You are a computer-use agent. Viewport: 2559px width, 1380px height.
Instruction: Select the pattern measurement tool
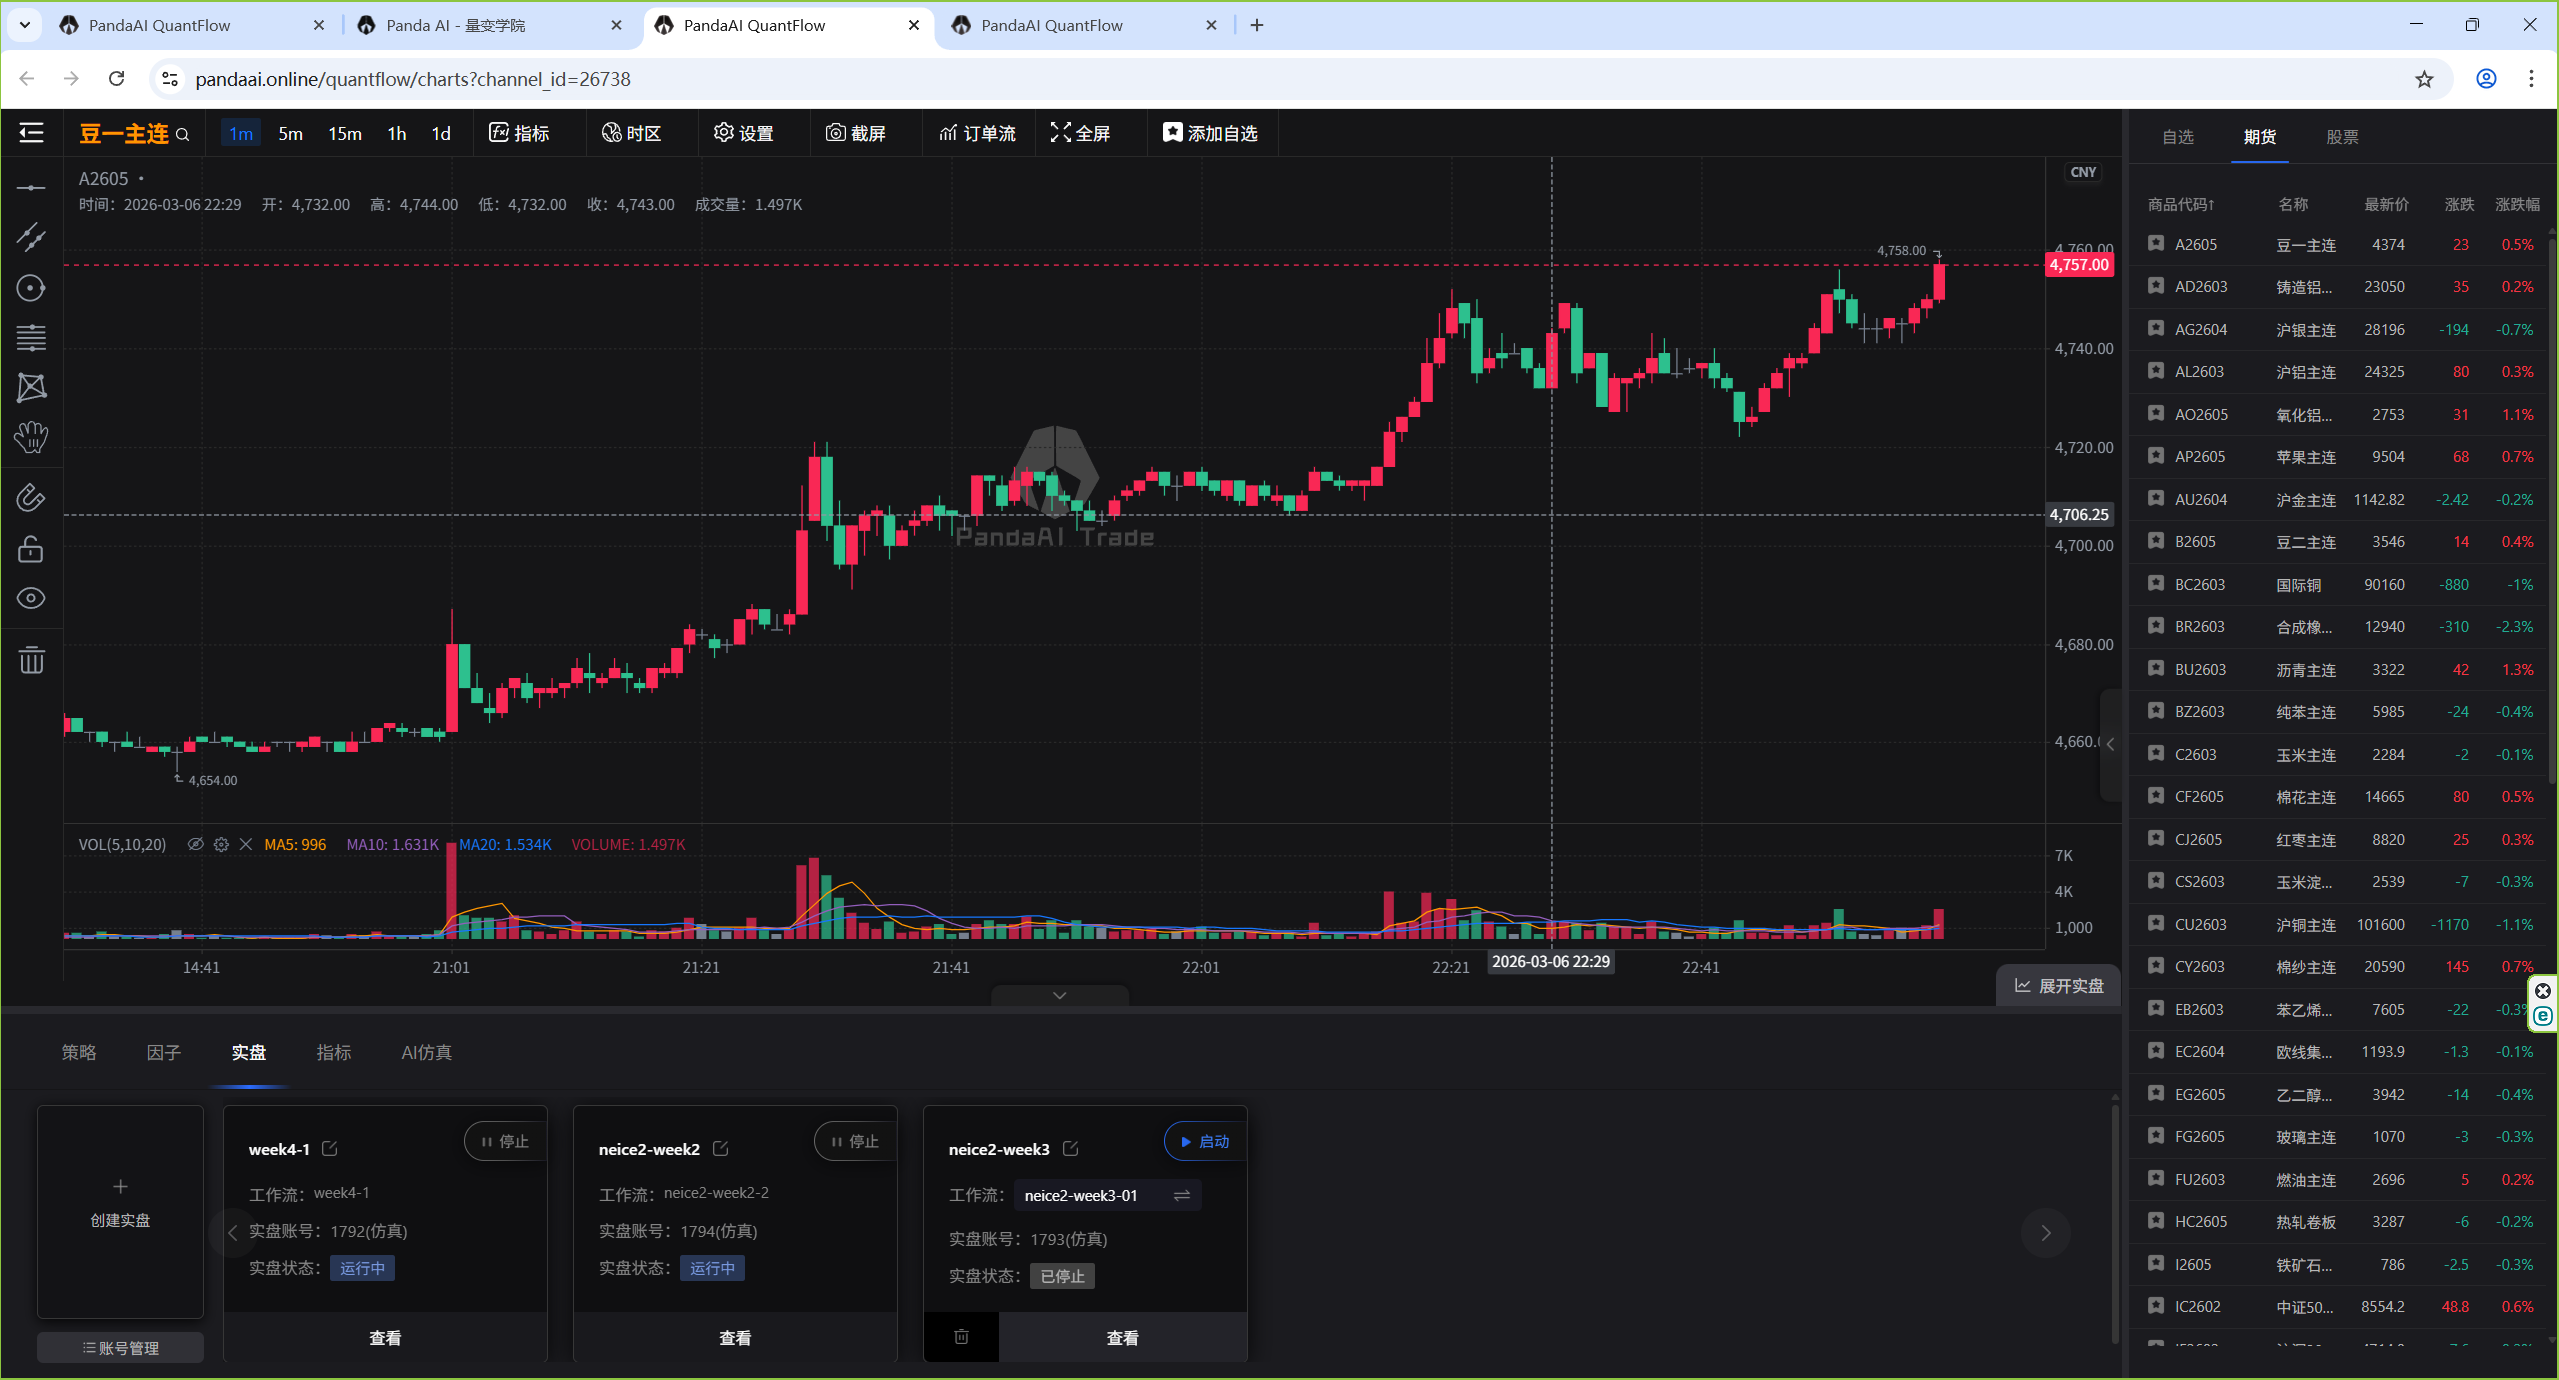tap(31, 387)
